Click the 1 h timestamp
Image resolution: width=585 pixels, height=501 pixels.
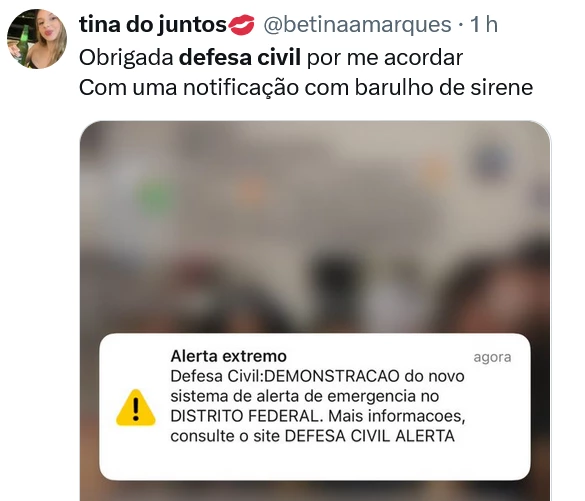point(484,25)
